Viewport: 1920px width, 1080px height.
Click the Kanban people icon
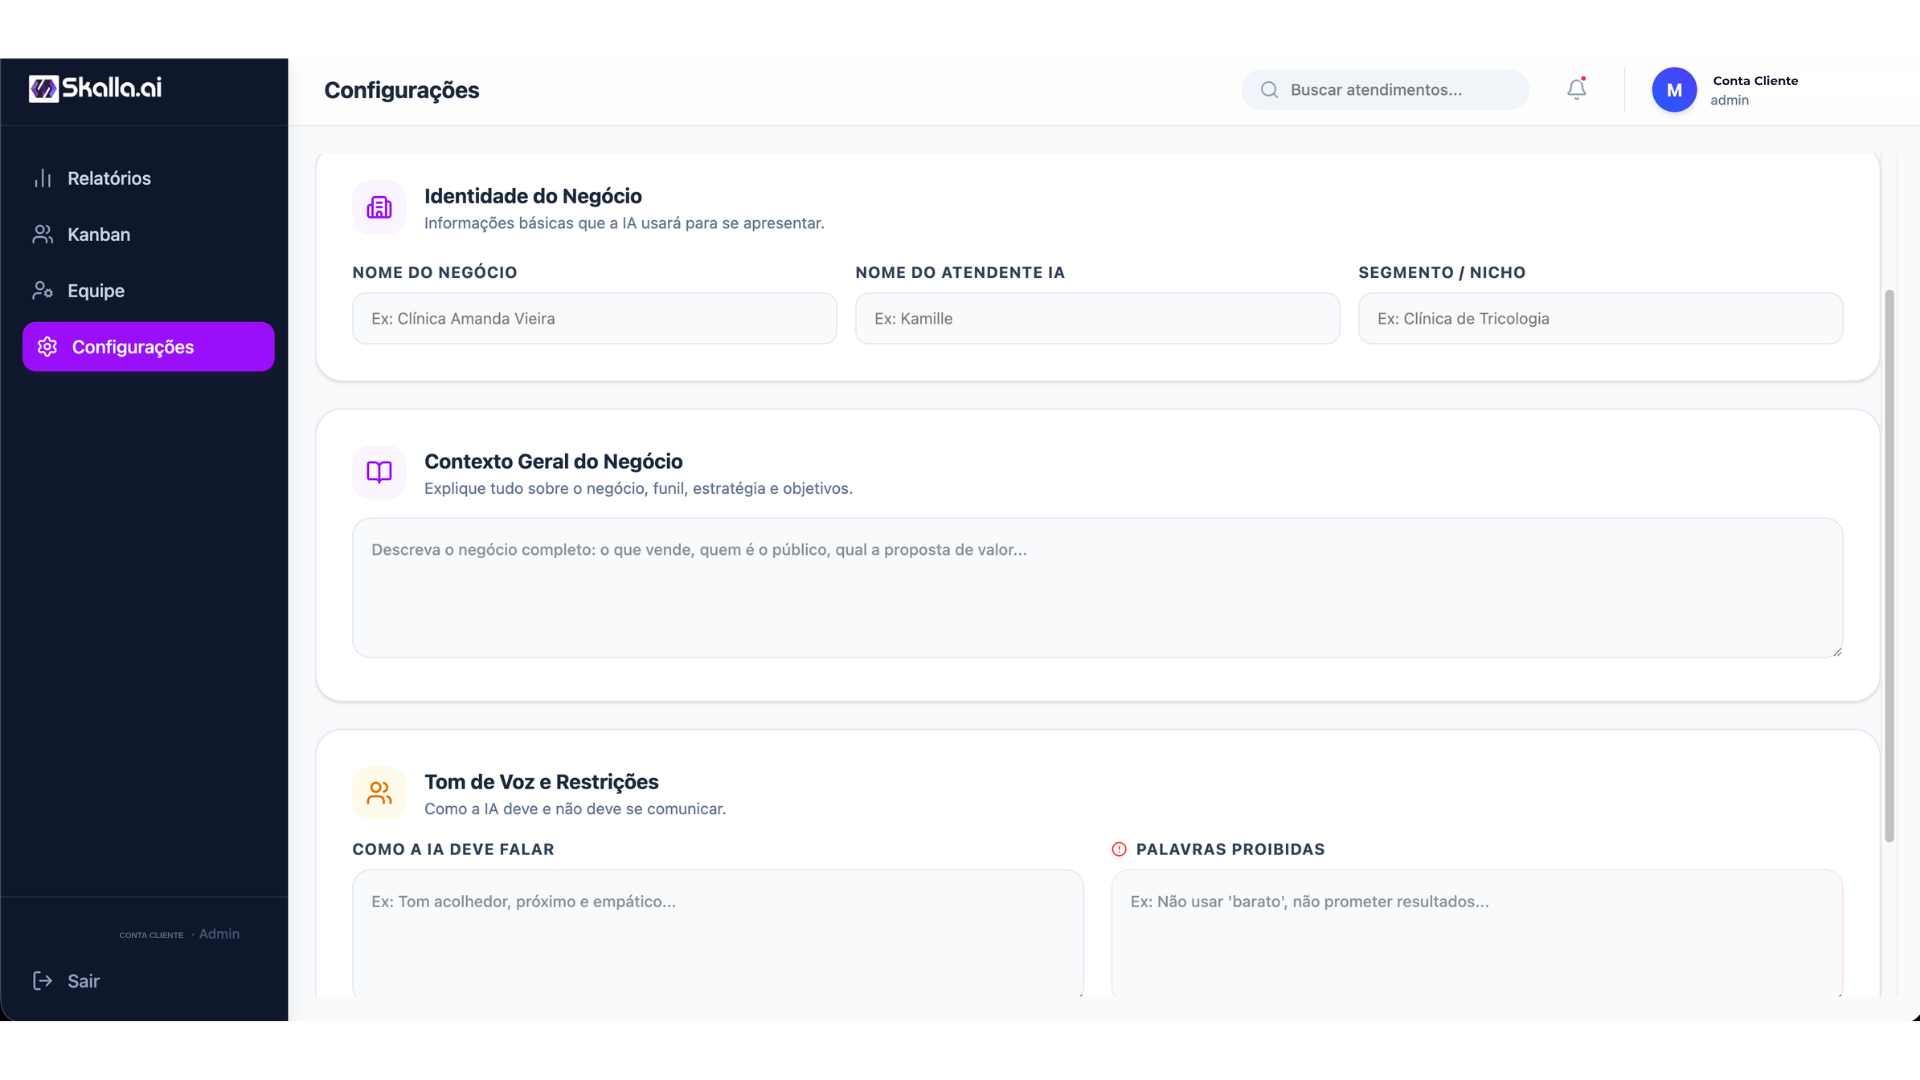(x=43, y=234)
